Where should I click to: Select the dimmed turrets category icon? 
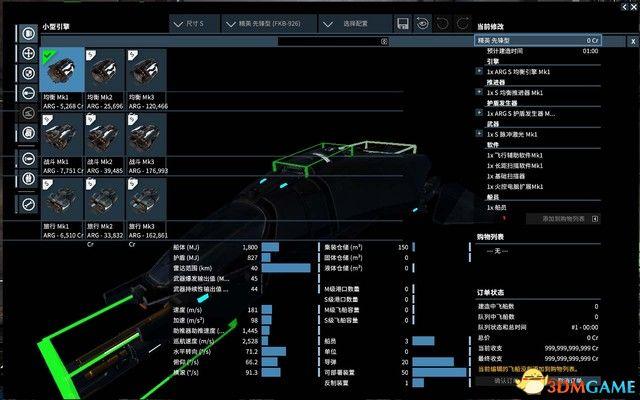click(28, 113)
